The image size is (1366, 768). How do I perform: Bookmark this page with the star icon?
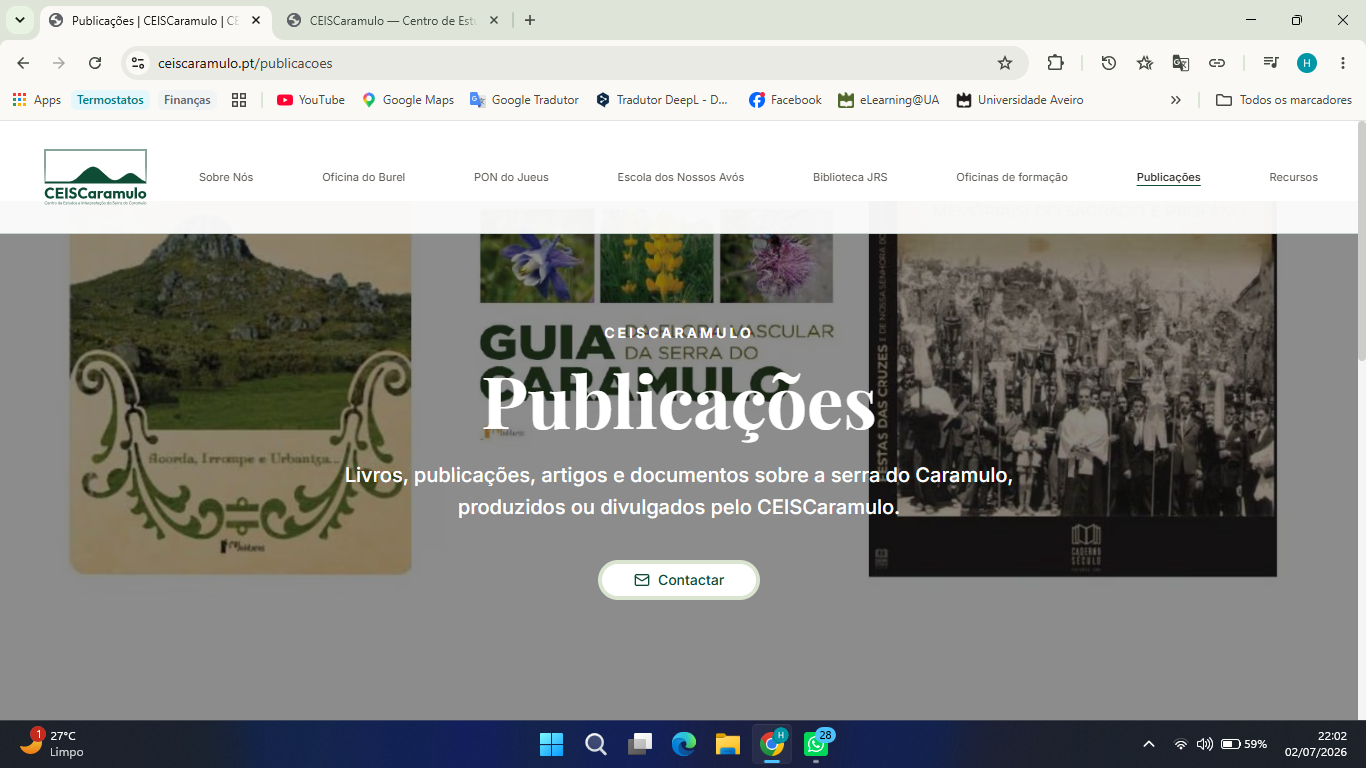pos(1005,63)
